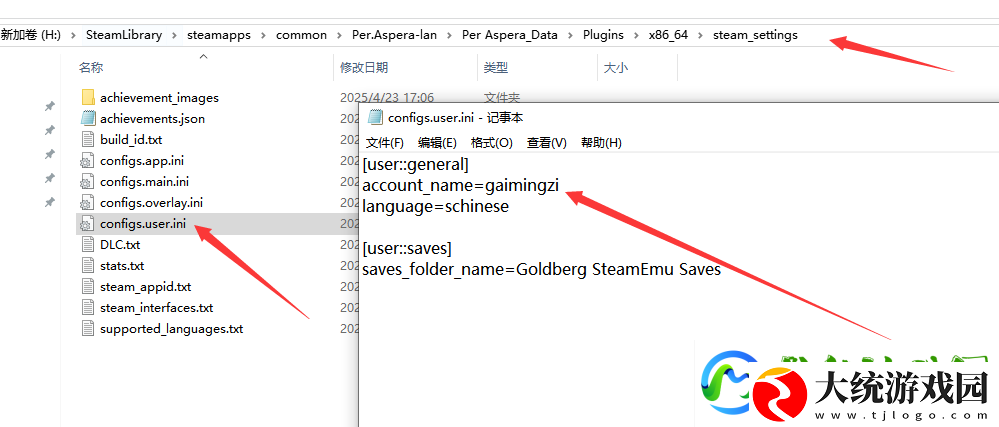The width and height of the screenshot is (999, 427).
Task: Click the [user::saves] line in Notepad
Action: 407,249
